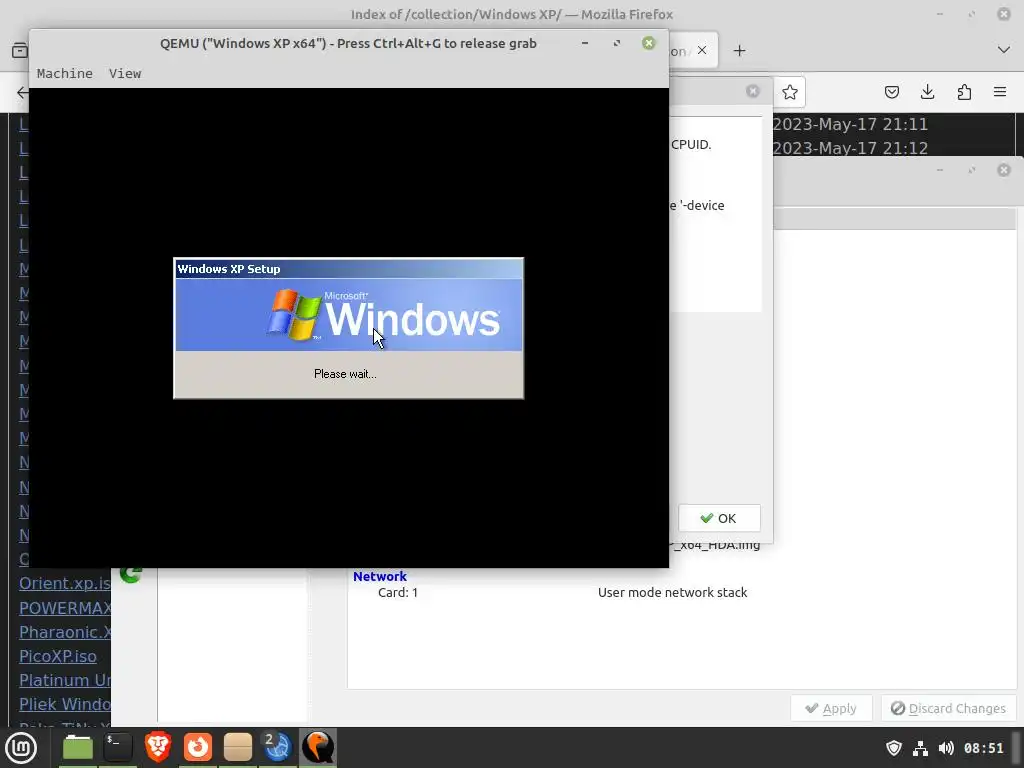Launch Brave browser from taskbar
Screen dimensions: 1024x768
click(x=157, y=748)
